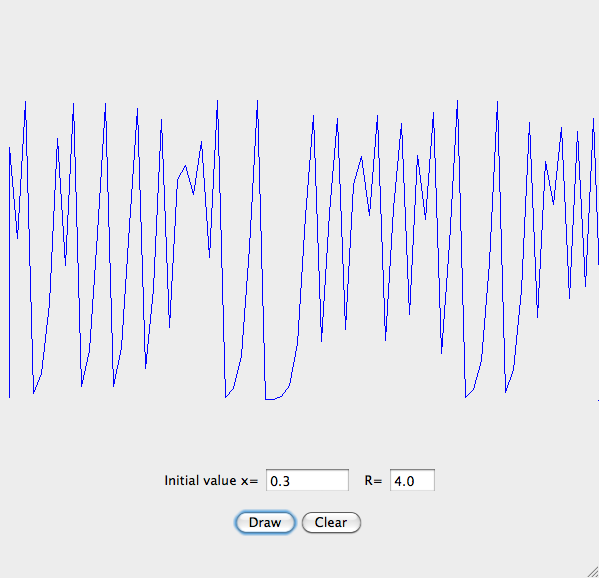Click the empty area left of the x label
This screenshot has width=599, height=578.
tap(80, 481)
